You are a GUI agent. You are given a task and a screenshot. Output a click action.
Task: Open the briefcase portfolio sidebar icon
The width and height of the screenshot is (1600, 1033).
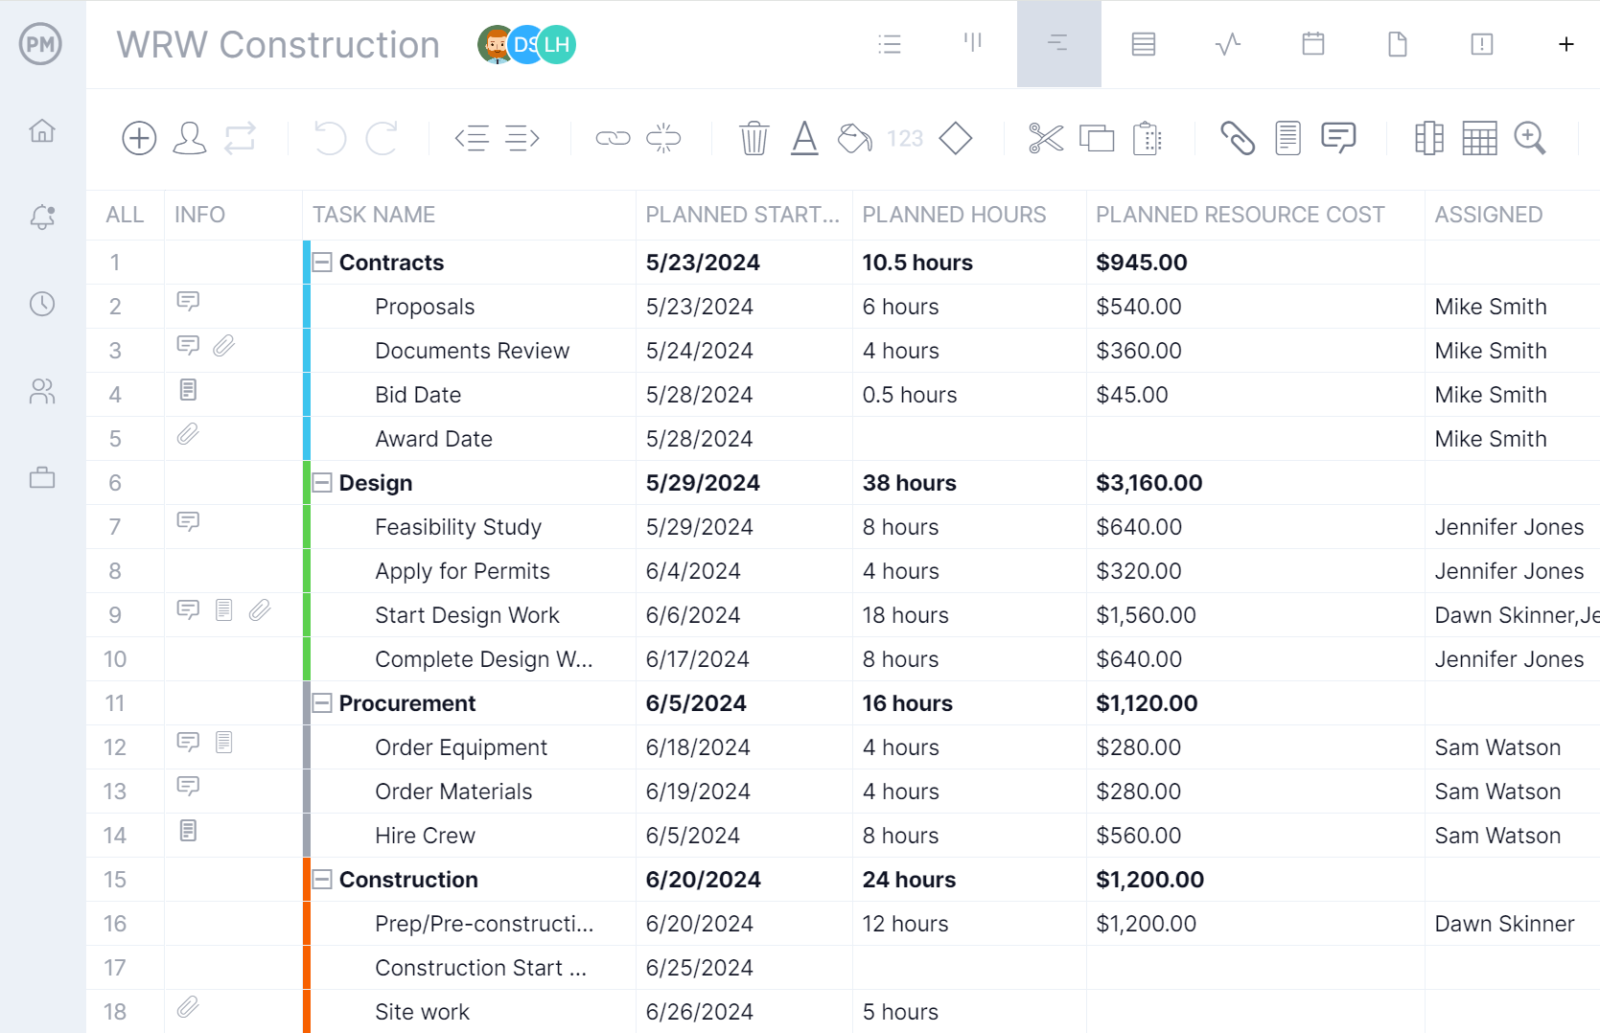(42, 477)
